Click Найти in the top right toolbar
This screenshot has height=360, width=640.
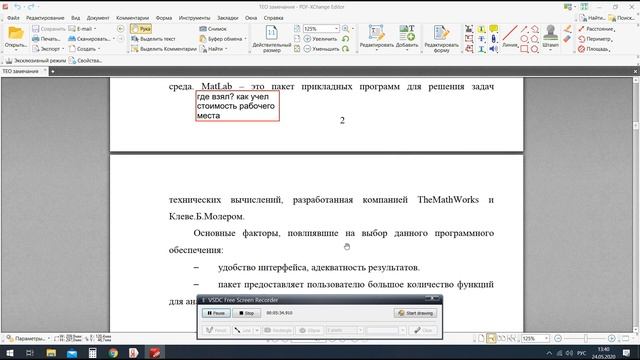click(x=592, y=18)
